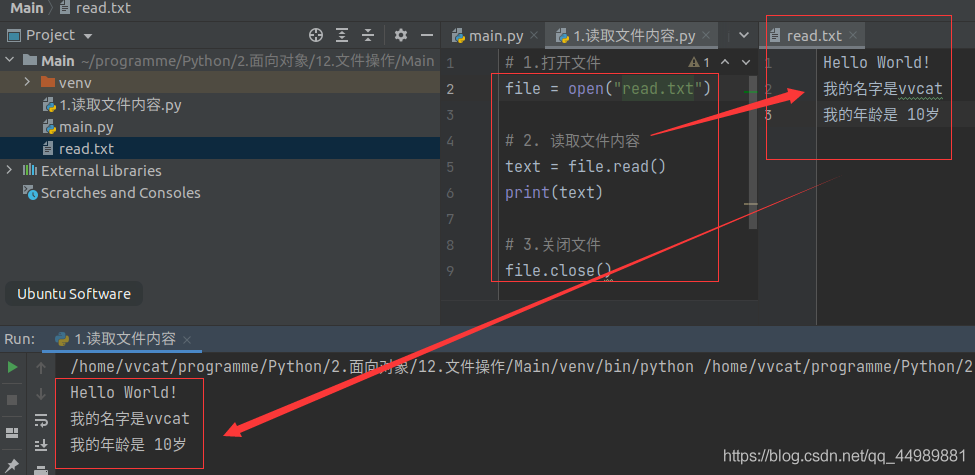The image size is (975, 475).
Task: Close the 1.读取文件内容 Run tab
Action: coord(187,339)
